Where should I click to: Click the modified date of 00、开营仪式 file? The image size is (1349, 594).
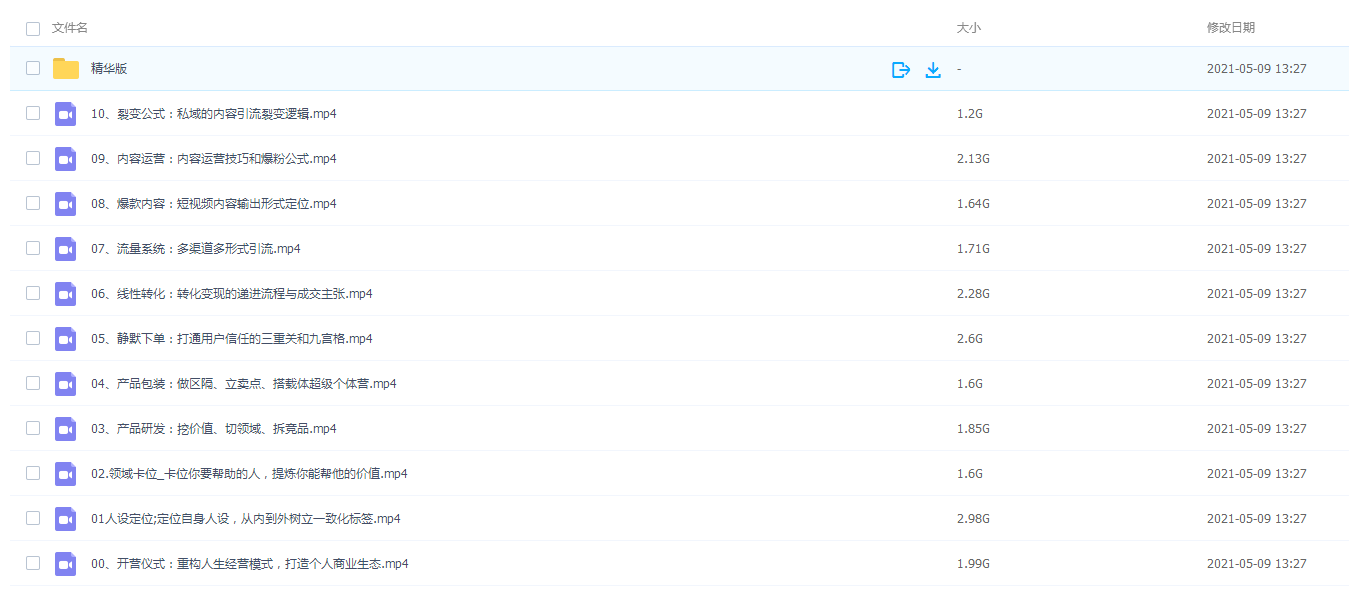coord(1257,564)
